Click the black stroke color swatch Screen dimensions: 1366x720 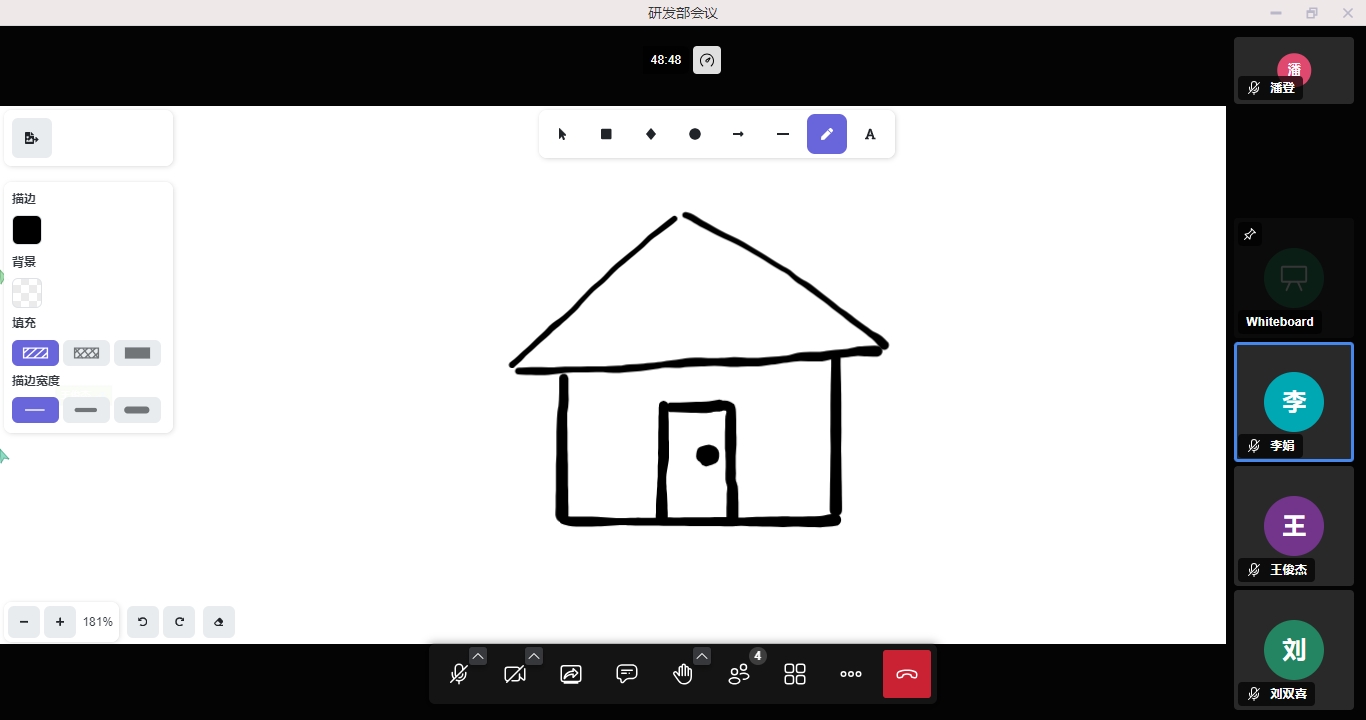27,230
